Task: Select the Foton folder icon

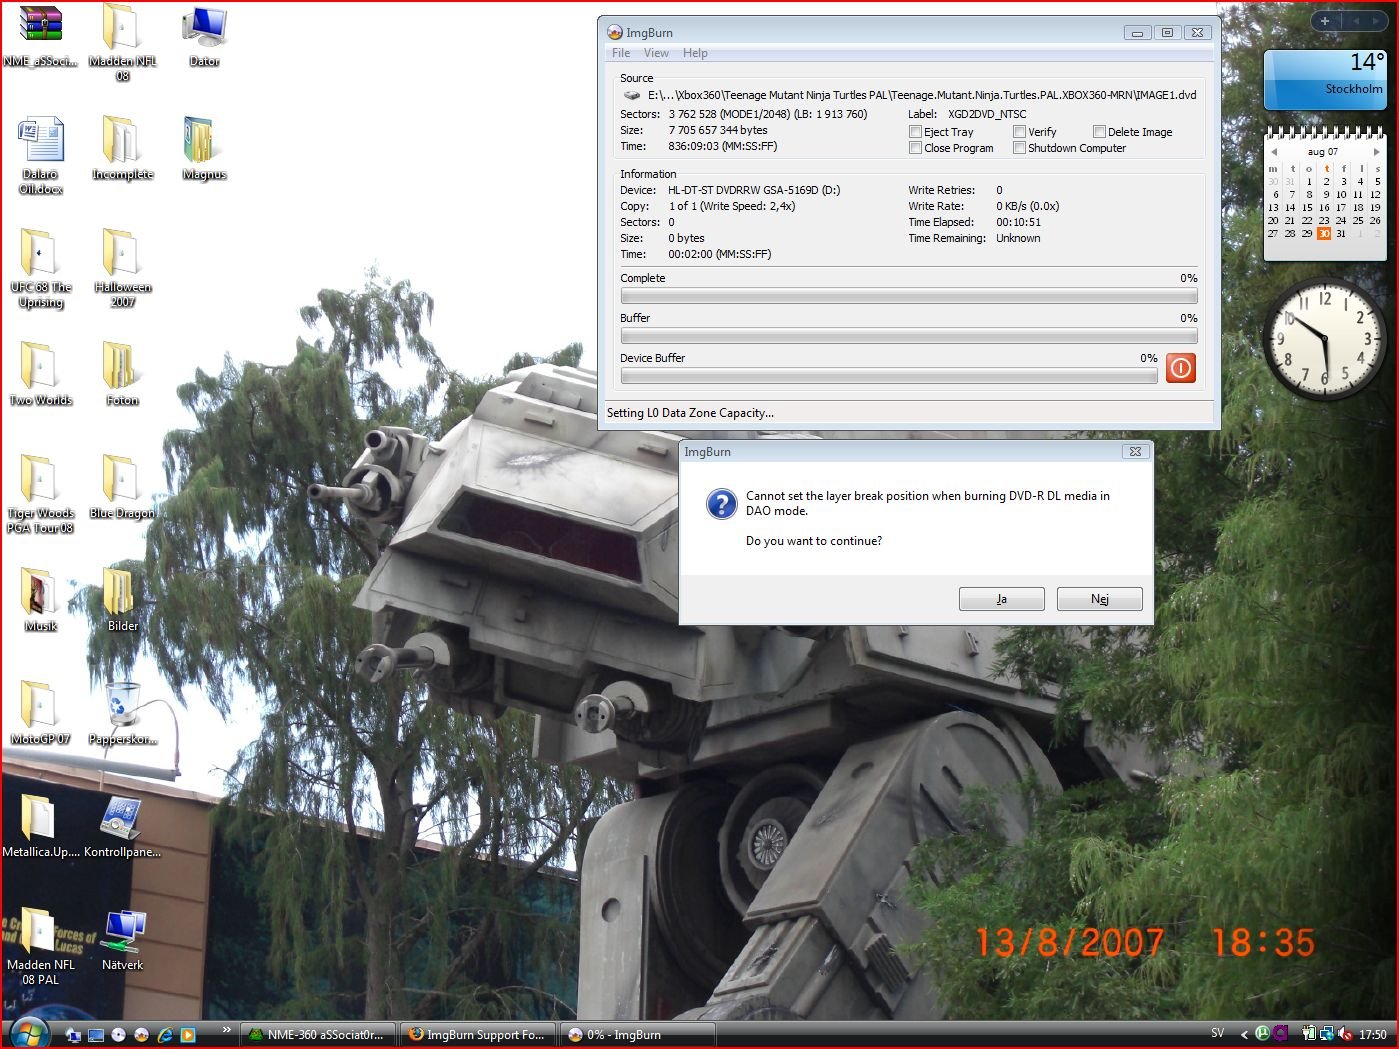Action: 122,373
